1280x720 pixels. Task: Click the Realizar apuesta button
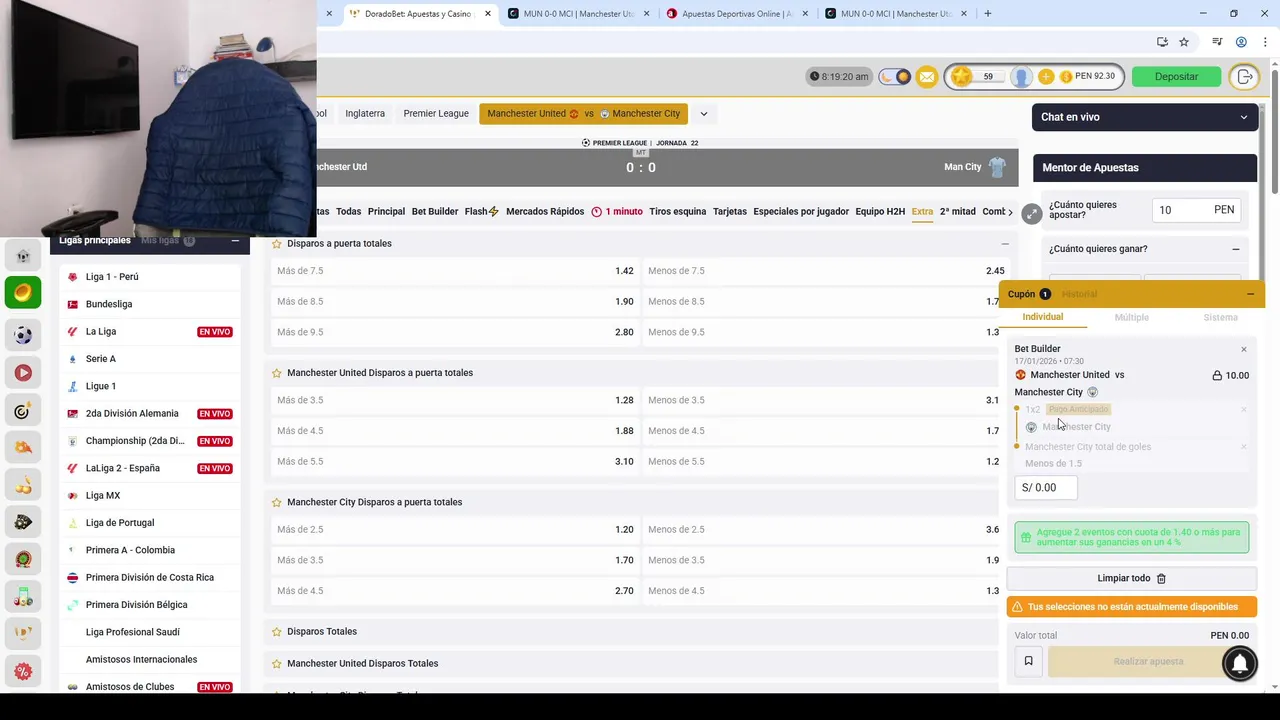point(1148,661)
